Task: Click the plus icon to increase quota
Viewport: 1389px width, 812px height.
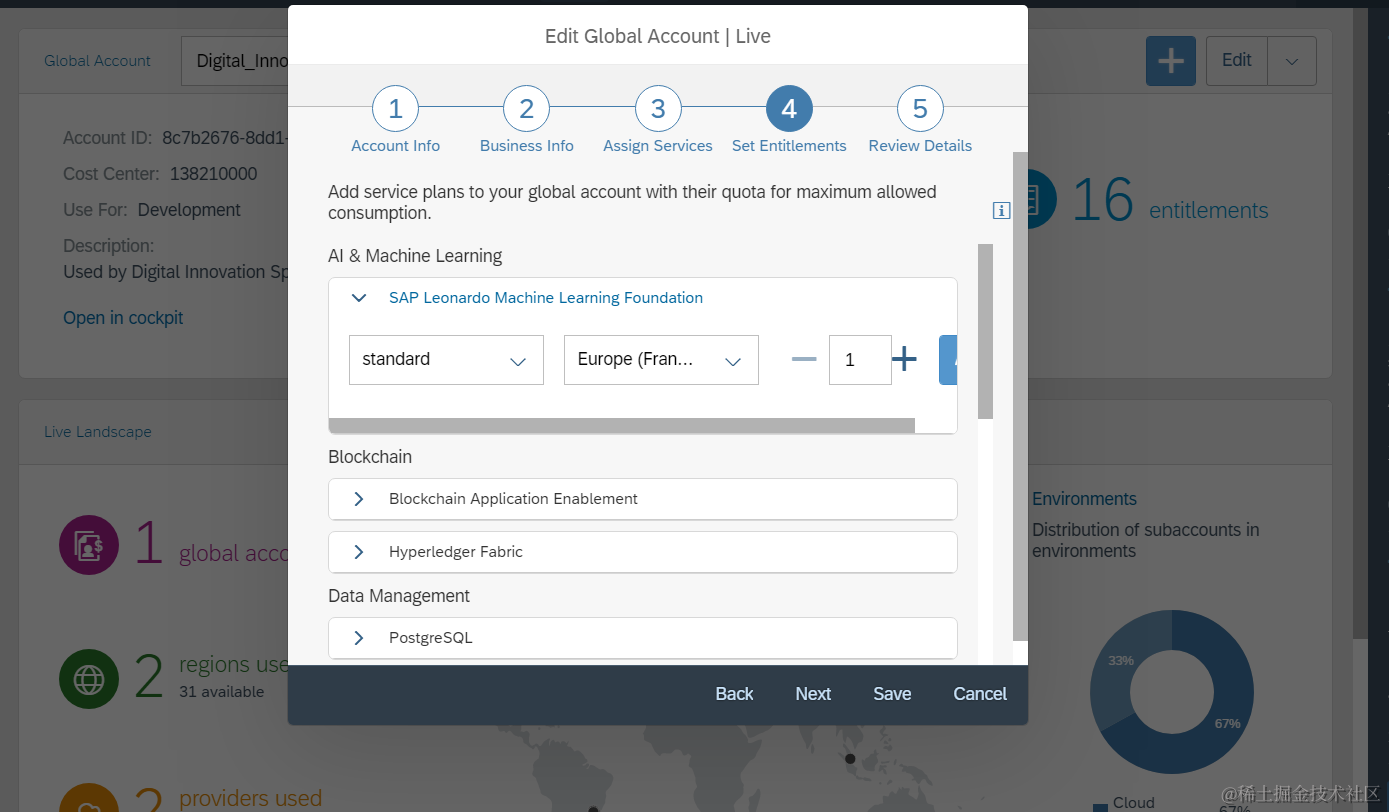Action: point(904,359)
